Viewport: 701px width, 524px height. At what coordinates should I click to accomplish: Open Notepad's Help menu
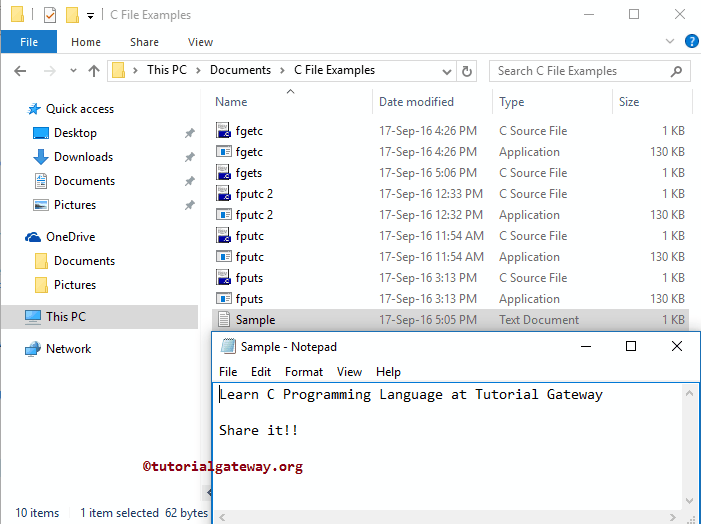pos(388,372)
